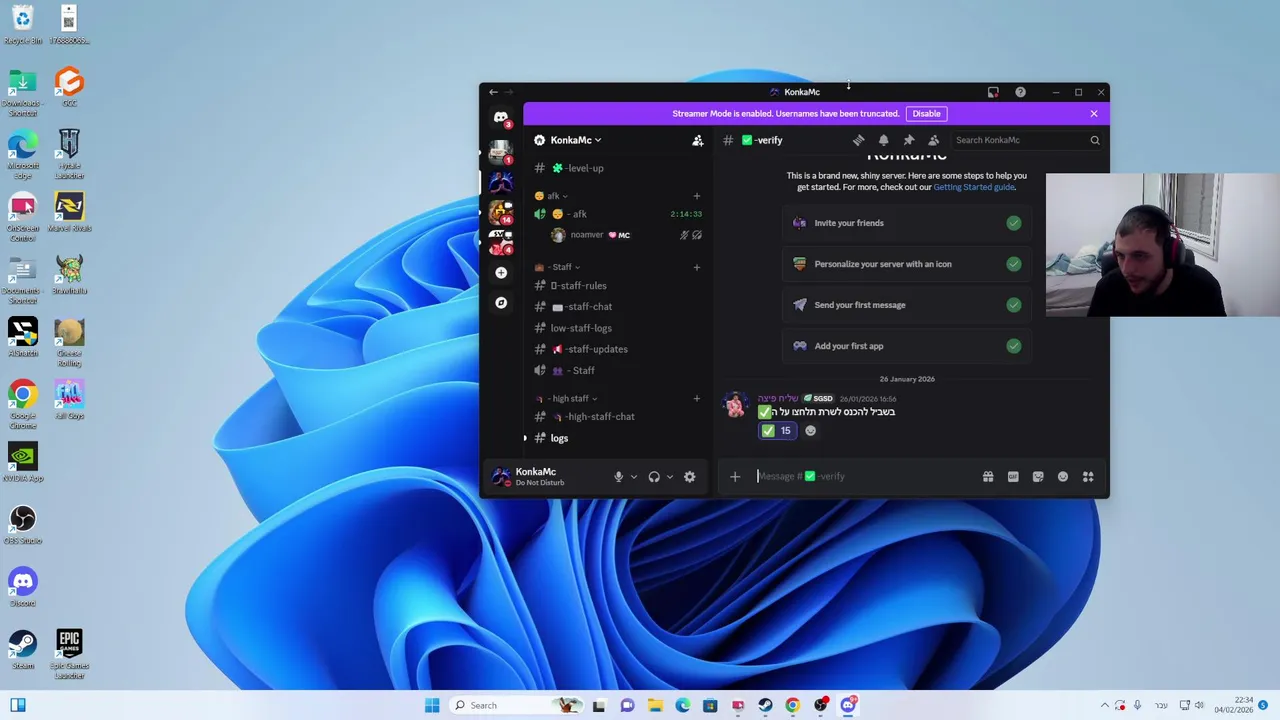Open Windows Start button on taskbar
1280x720 pixels.
click(432, 705)
